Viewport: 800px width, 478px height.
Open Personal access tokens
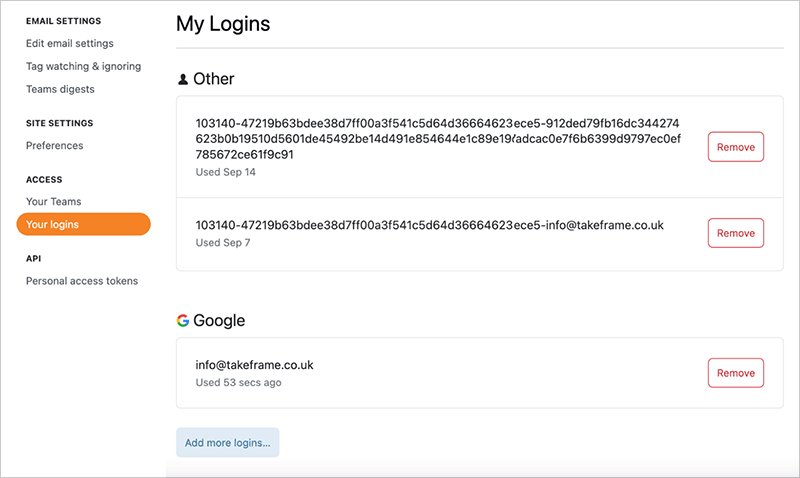tap(82, 281)
